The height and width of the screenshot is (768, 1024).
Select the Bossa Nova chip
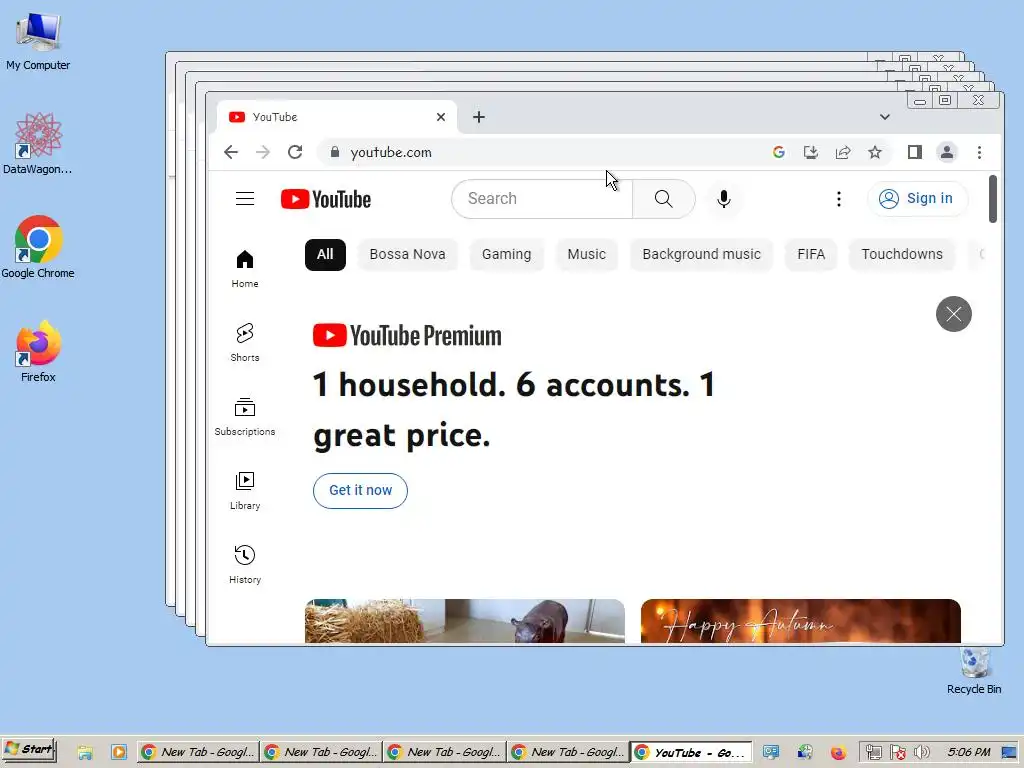(408, 255)
